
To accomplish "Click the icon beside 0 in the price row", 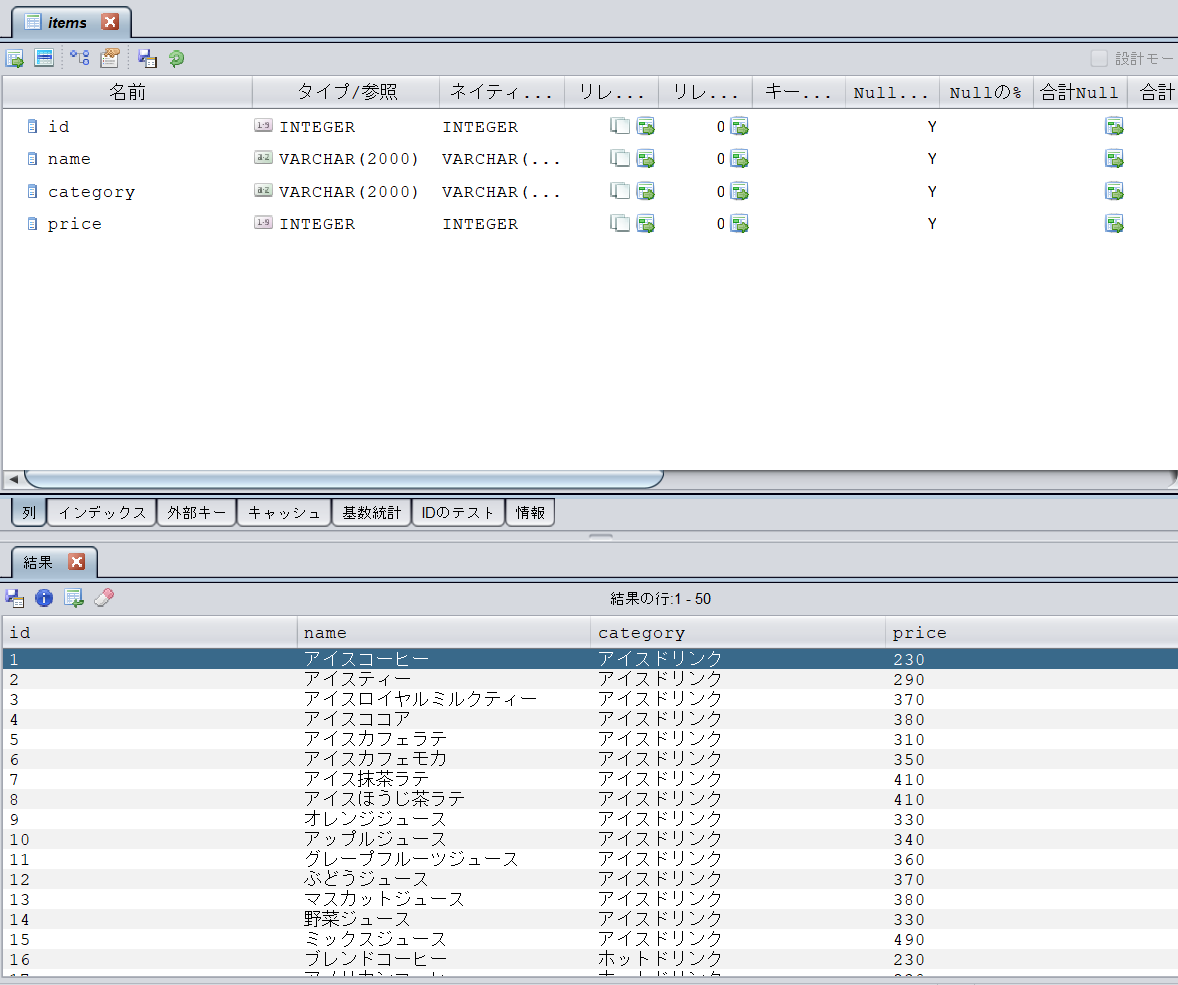I will 739,224.
